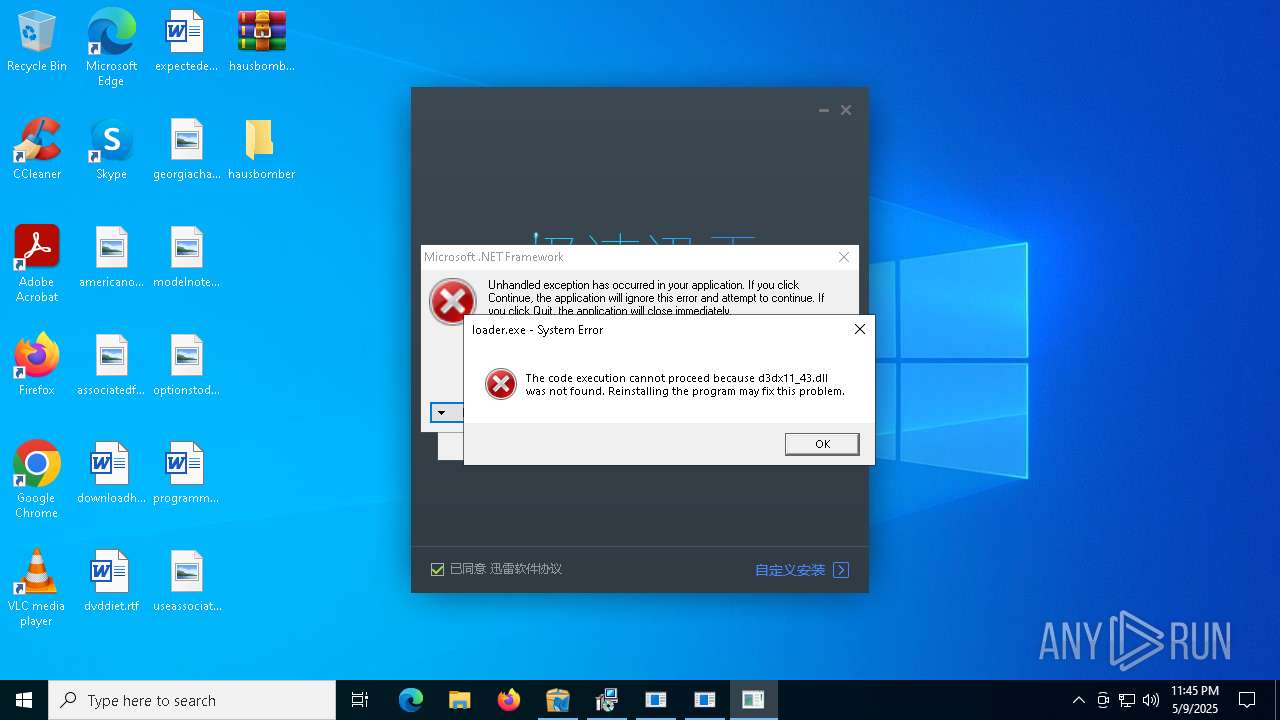Open the 11:45 PM clock calendar
Screen dimensions: 1280x720
(x=1195, y=700)
